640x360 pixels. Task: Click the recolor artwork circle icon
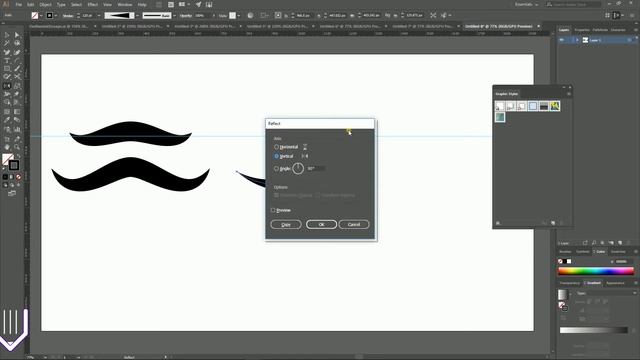coord(250,16)
